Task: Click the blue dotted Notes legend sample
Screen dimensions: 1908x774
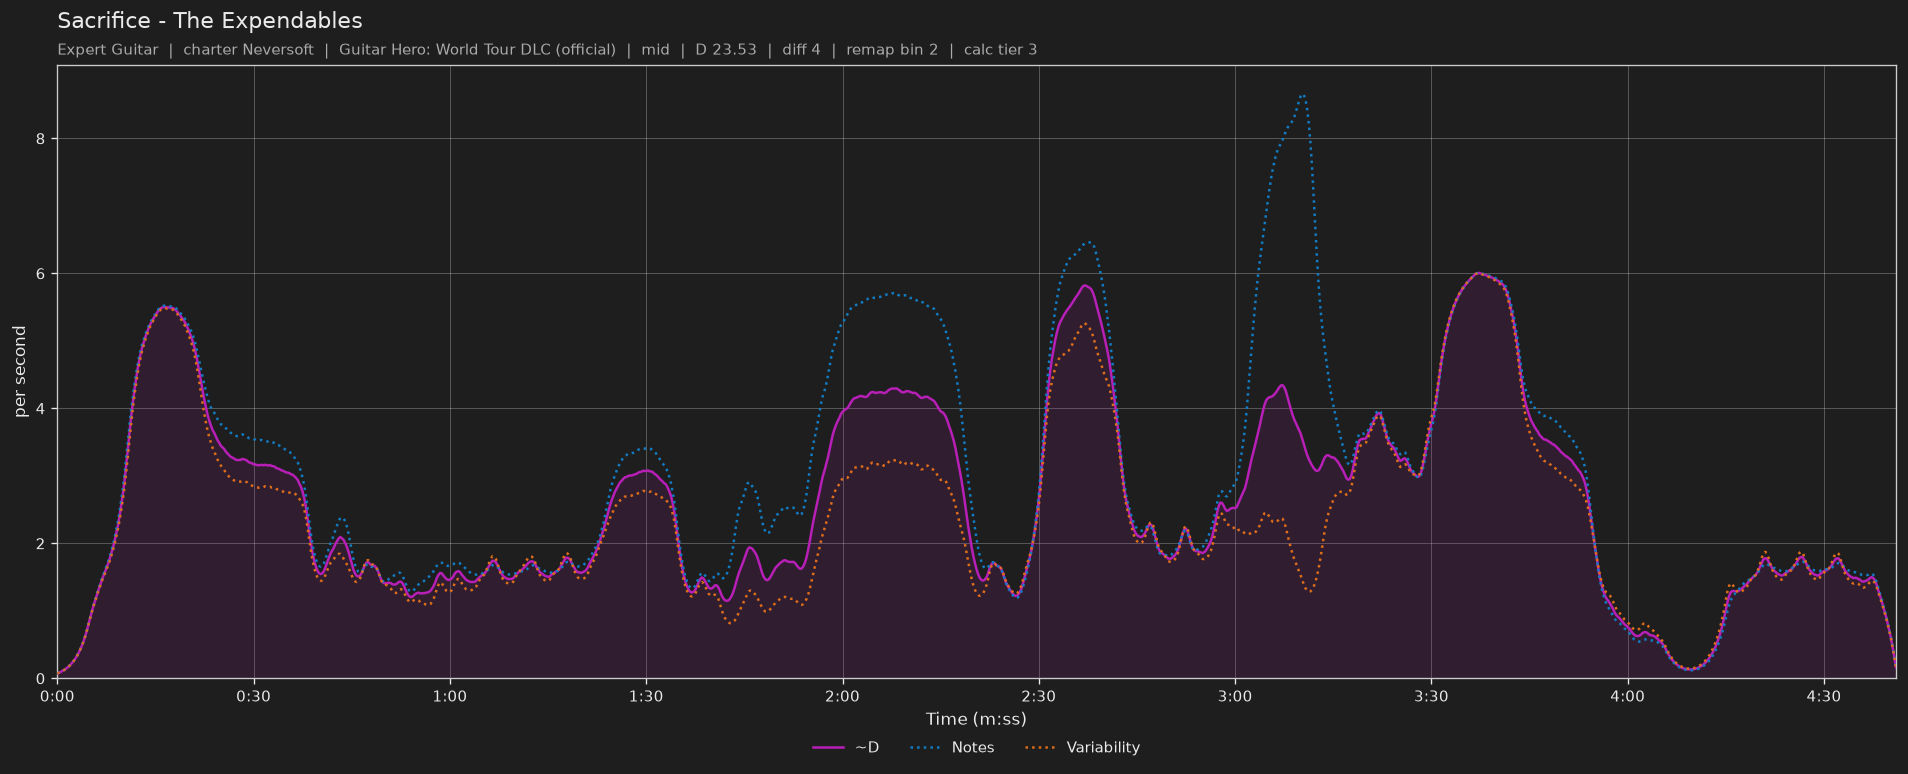Action: click(927, 748)
